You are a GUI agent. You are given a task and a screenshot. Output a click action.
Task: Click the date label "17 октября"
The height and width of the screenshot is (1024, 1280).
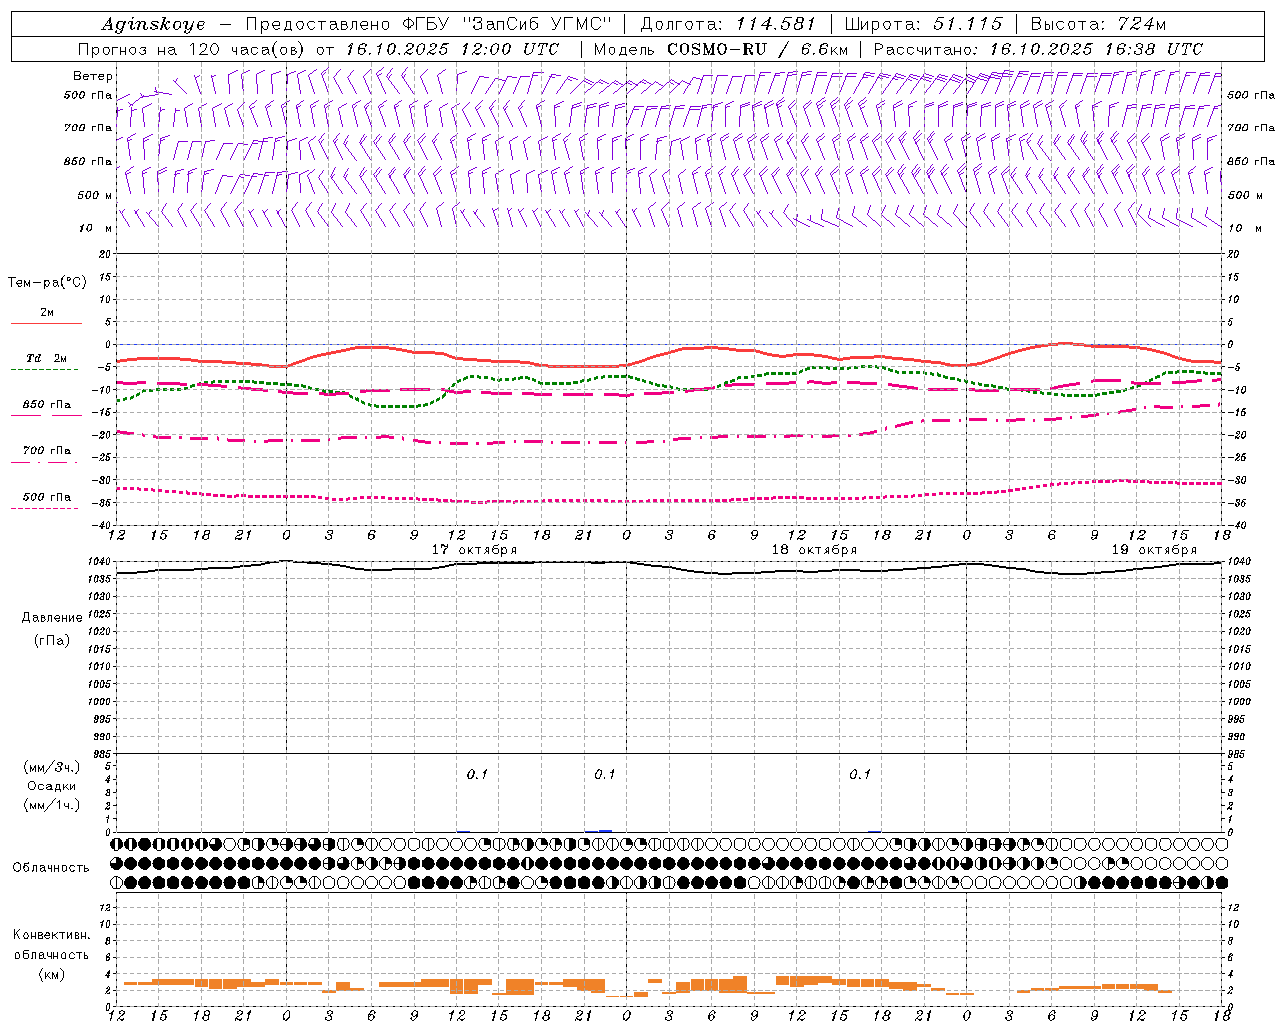[474, 550]
